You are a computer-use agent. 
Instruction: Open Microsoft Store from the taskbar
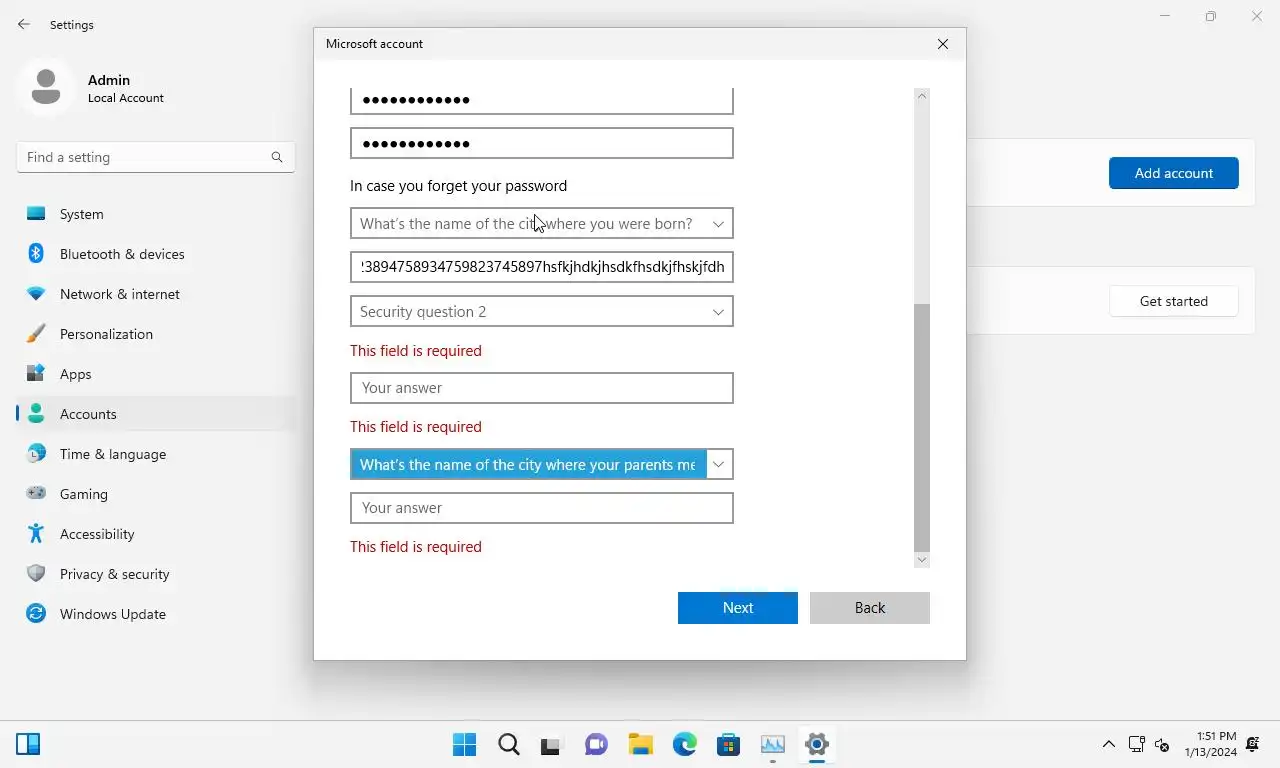(x=729, y=744)
